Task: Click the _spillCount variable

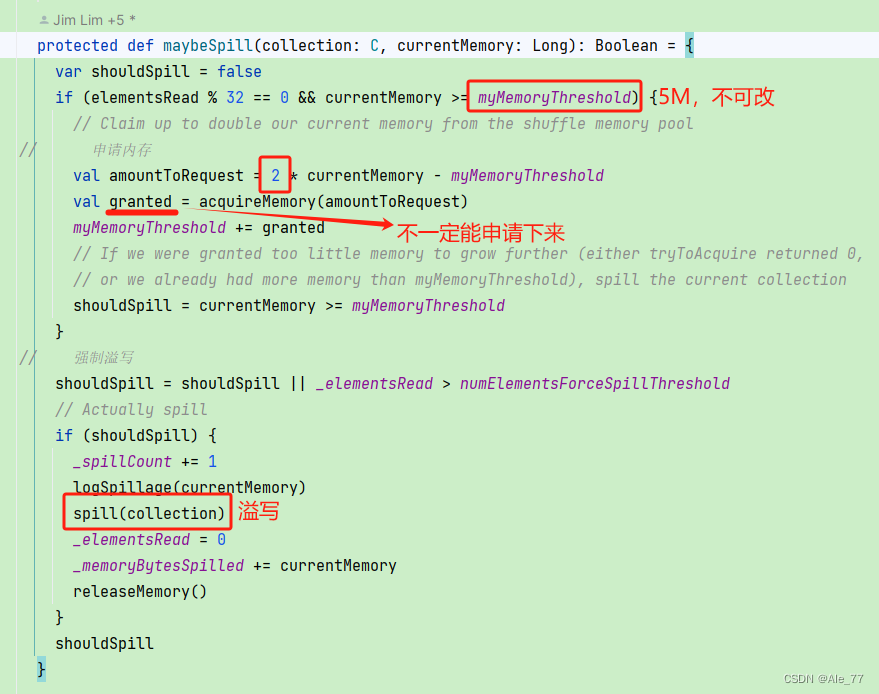Action: click(x=122, y=461)
